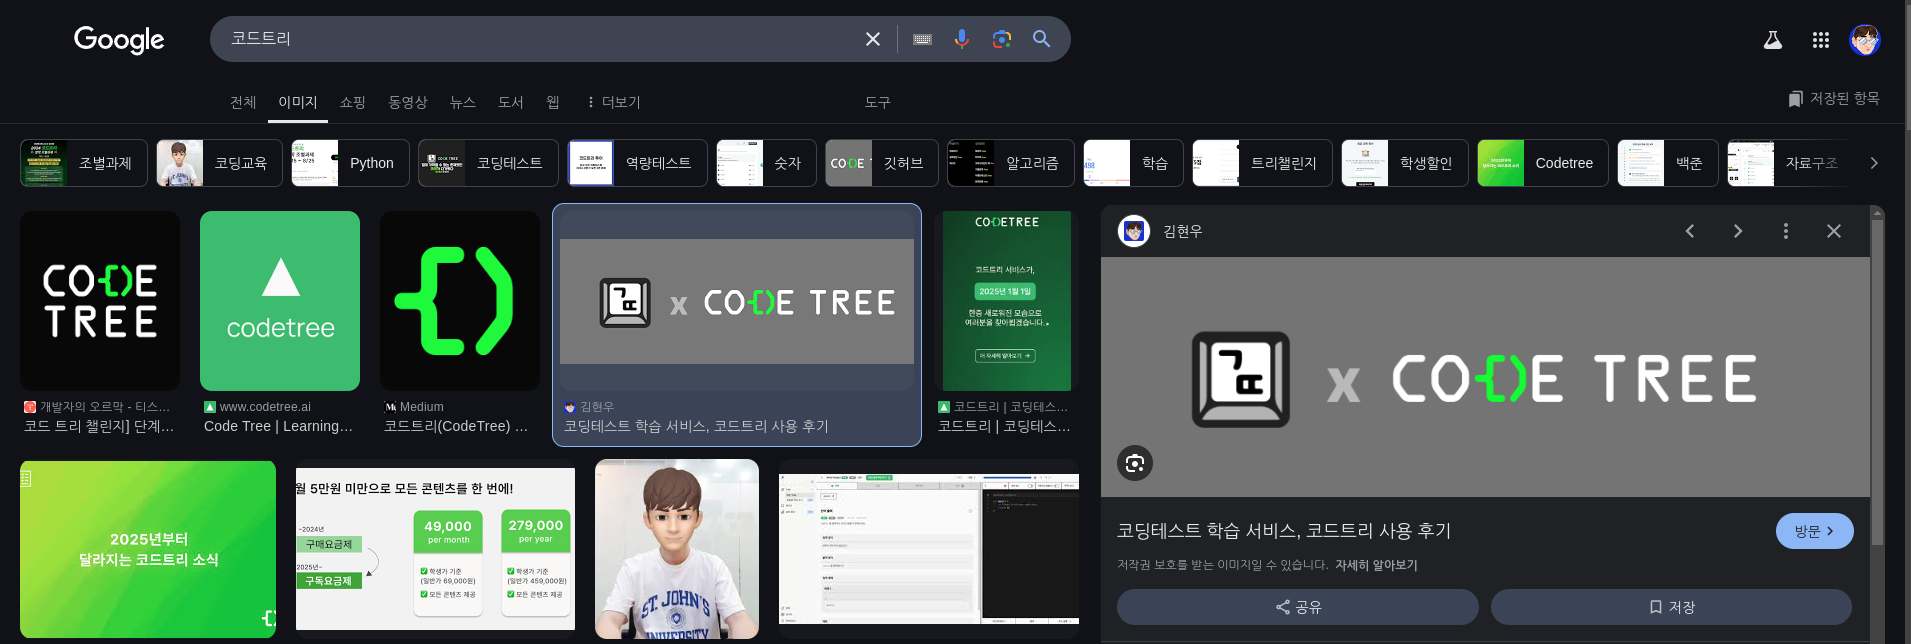Click the 저장 save button
The height and width of the screenshot is (644, 1911).
[x=1671, y=607]
